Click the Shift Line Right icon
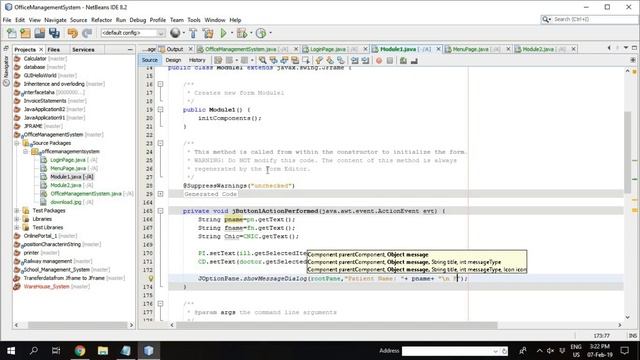 click(365, 60)
